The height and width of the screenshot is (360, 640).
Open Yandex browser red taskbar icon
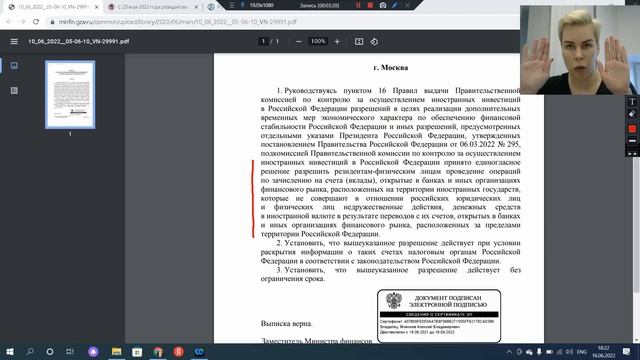pos(178,351)
